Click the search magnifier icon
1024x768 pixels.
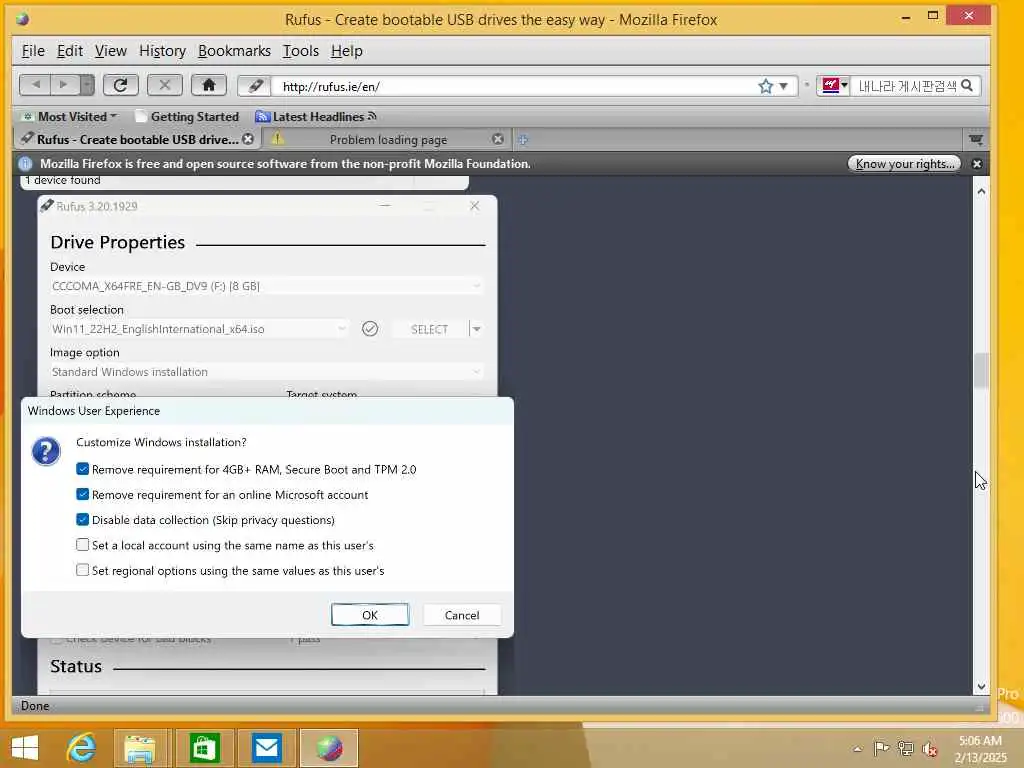[x=968, y=86]
